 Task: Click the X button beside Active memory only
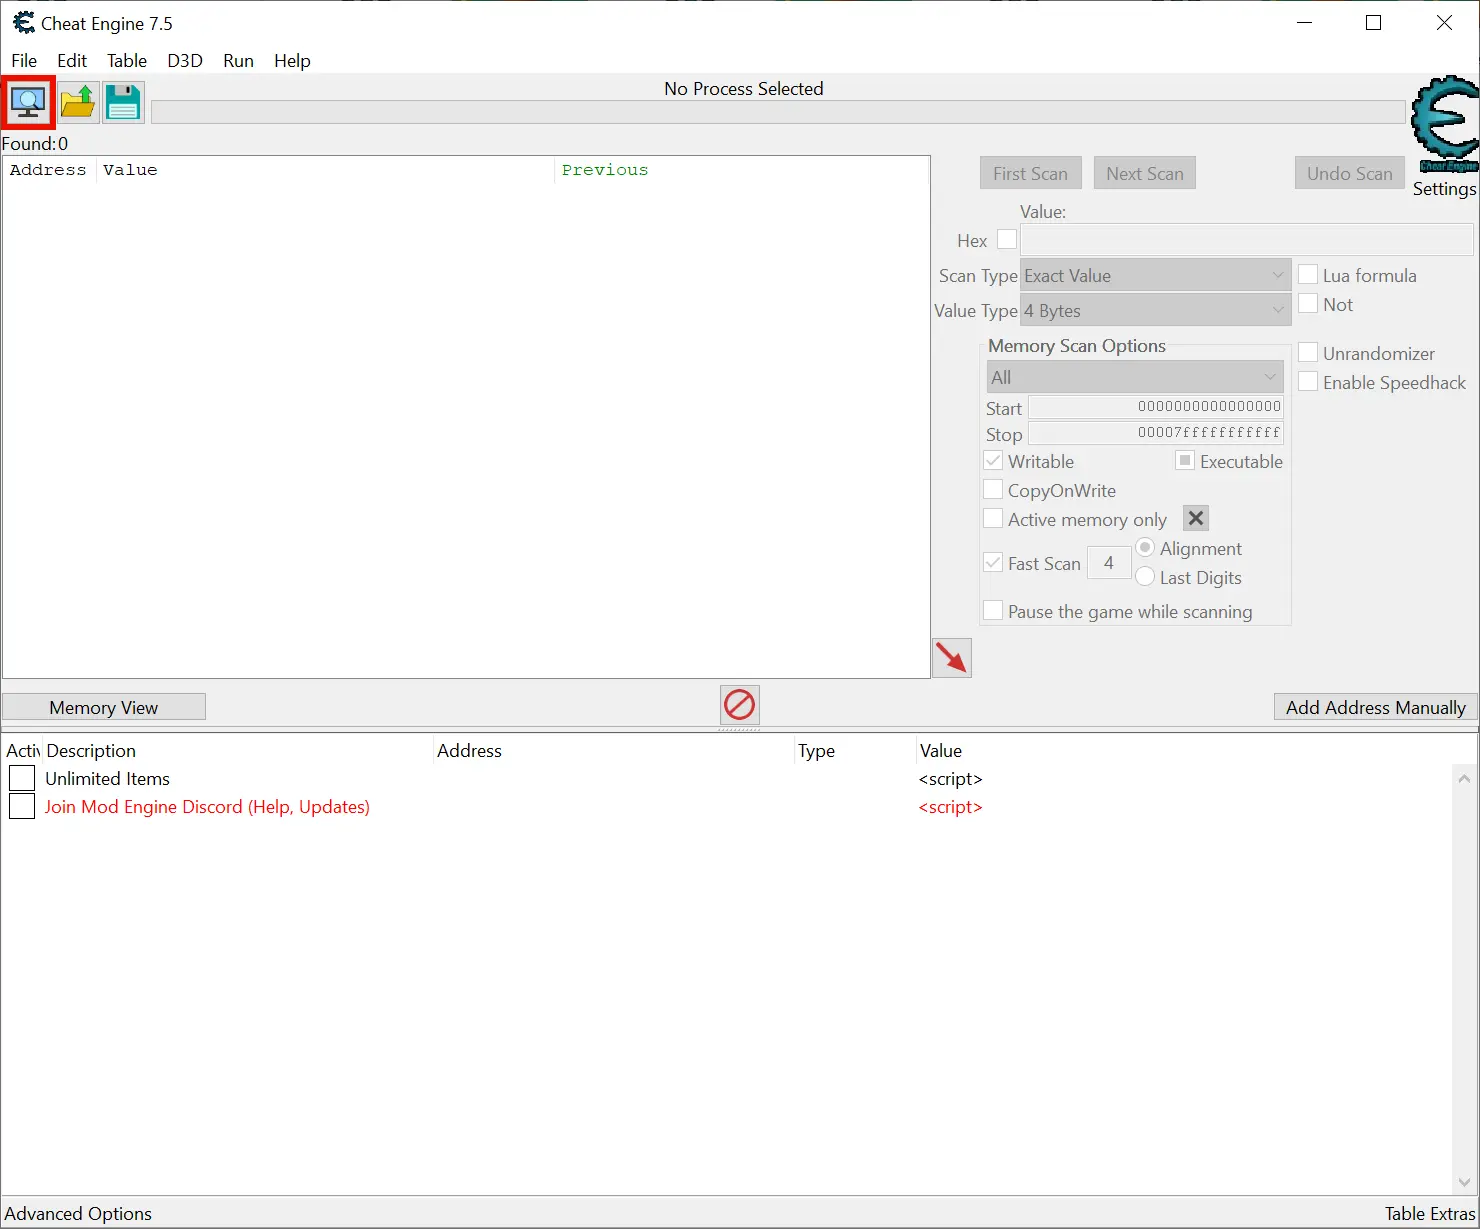point(1196,518)
